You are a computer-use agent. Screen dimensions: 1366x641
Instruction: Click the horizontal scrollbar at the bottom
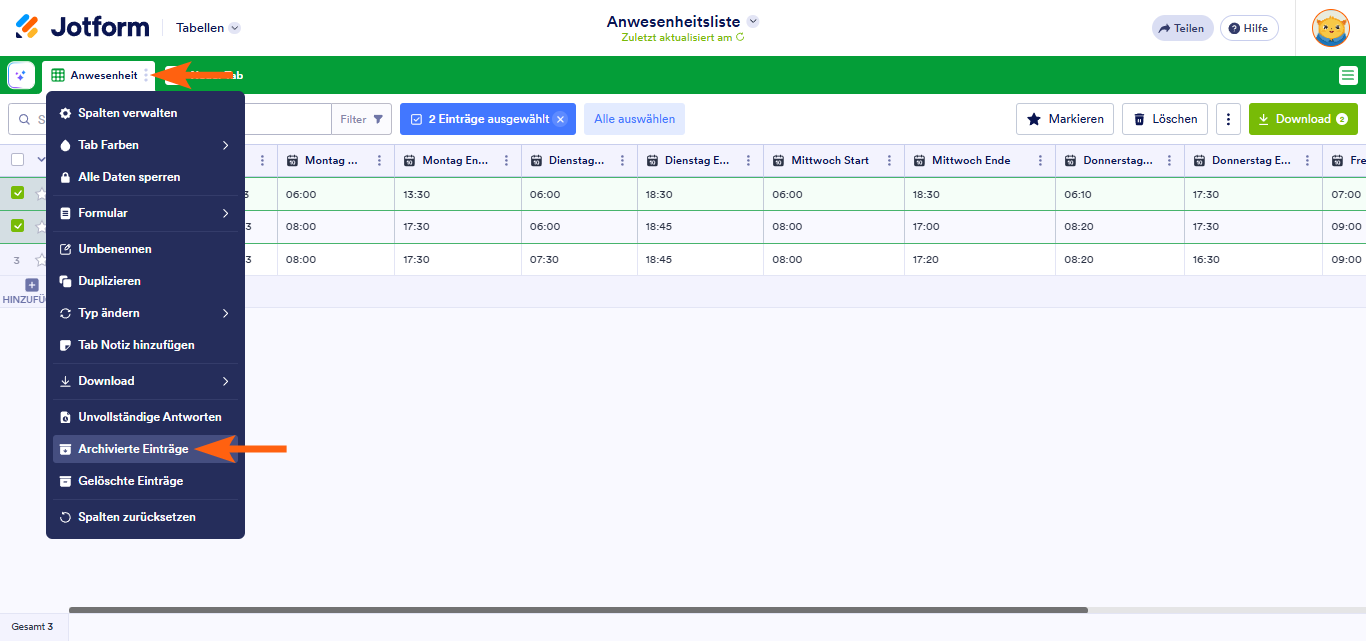[578, 610]
